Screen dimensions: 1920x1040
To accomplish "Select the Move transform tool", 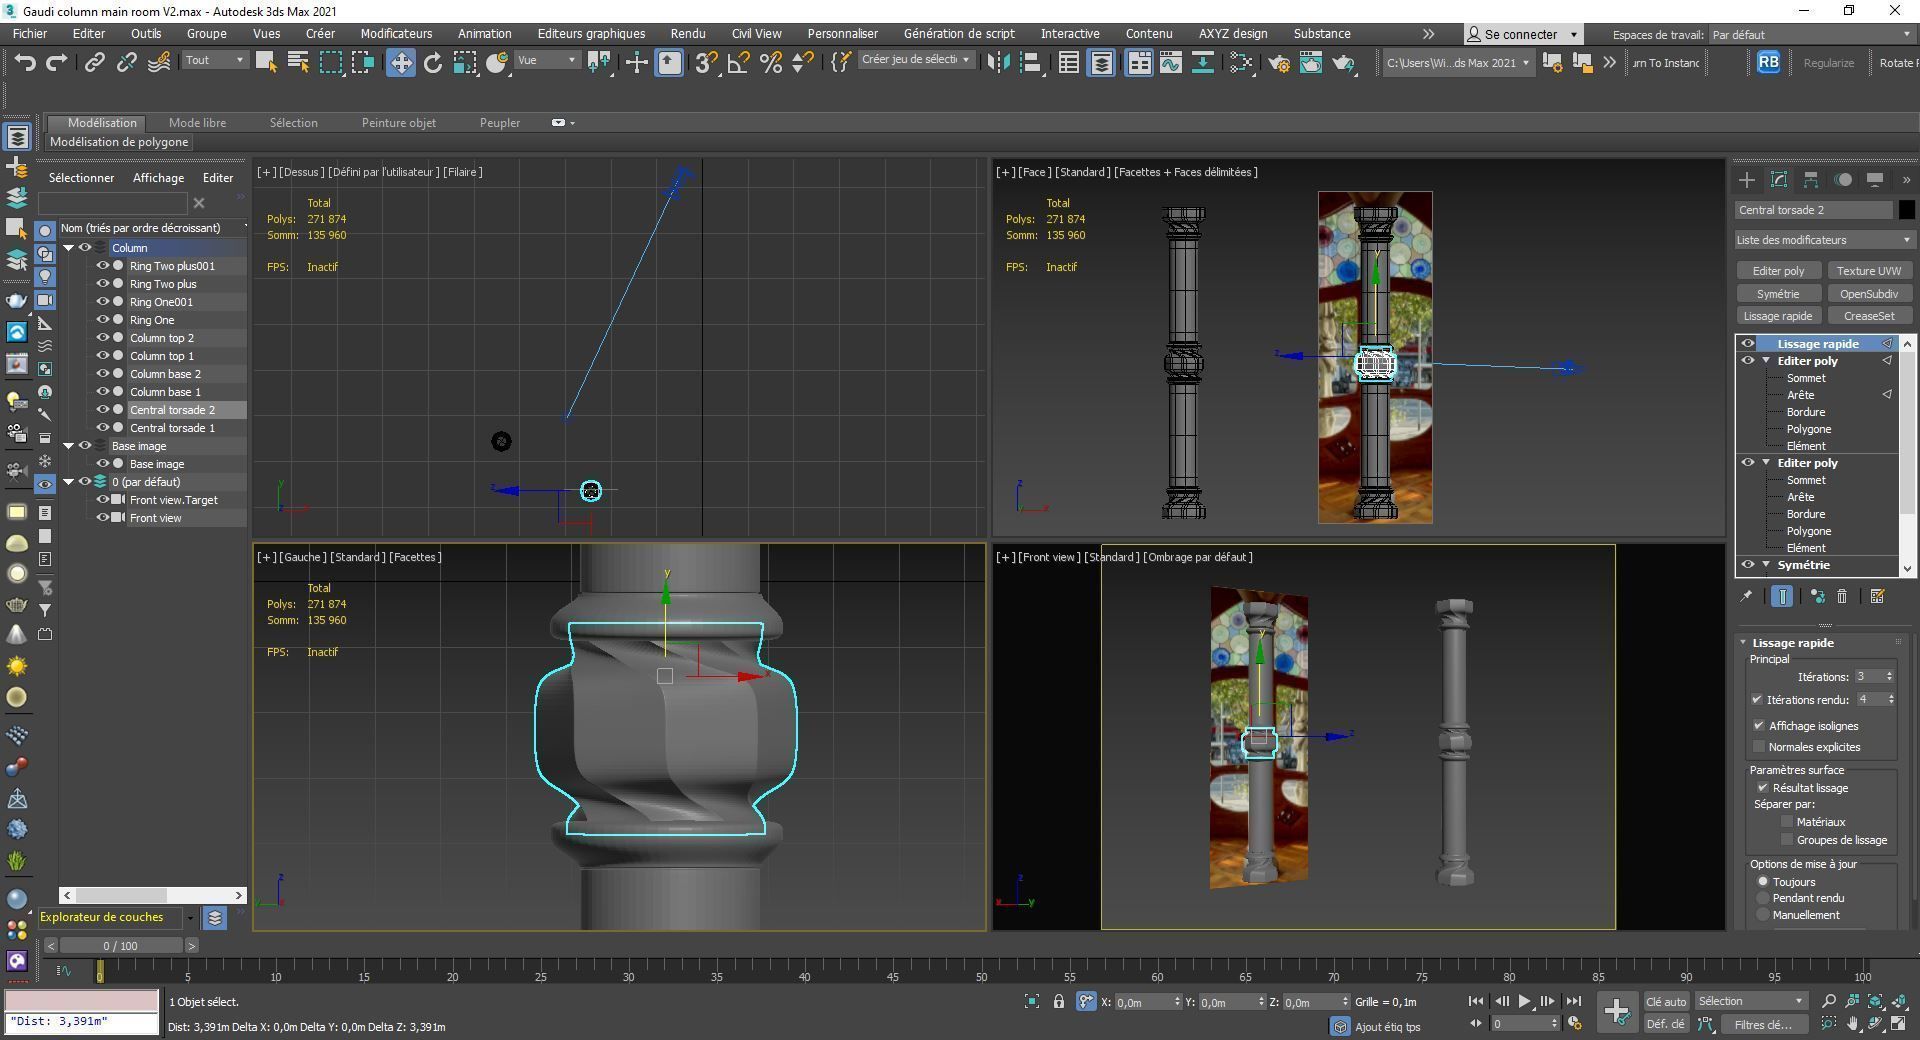I will [x=400, y=63].
